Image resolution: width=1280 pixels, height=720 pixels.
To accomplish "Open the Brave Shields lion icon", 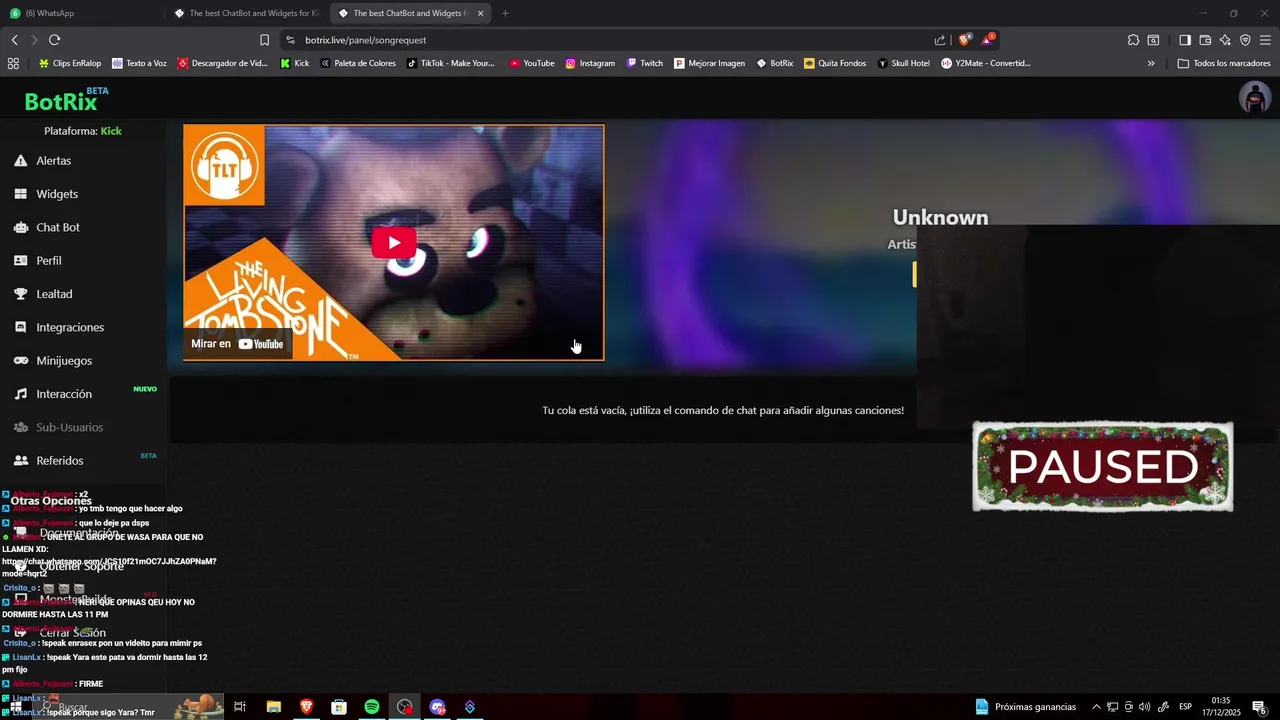I will [x=964, y=40].
